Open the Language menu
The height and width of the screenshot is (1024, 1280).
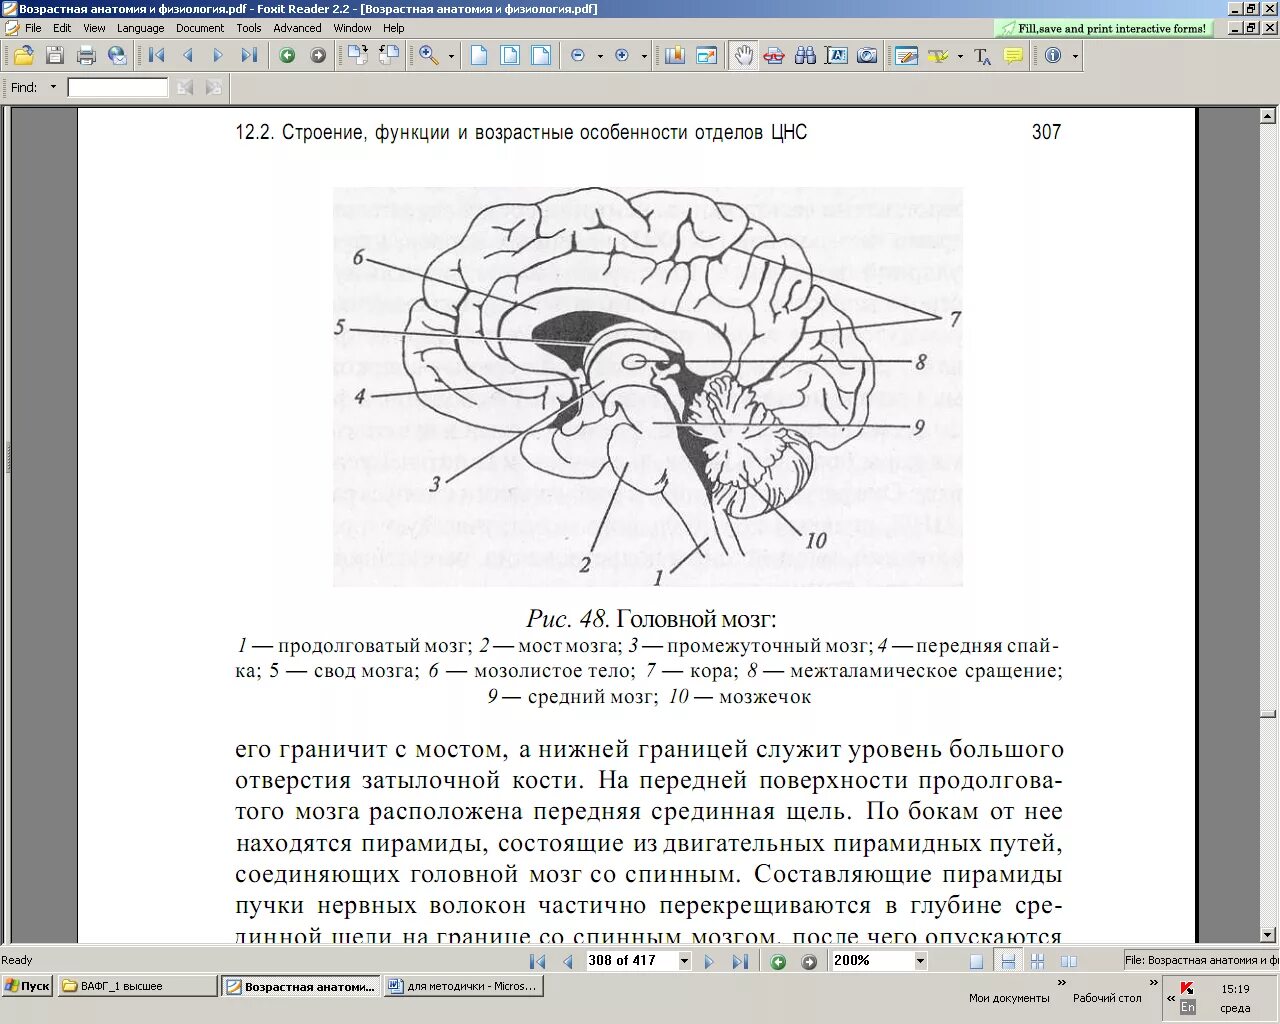coord(140,28)
